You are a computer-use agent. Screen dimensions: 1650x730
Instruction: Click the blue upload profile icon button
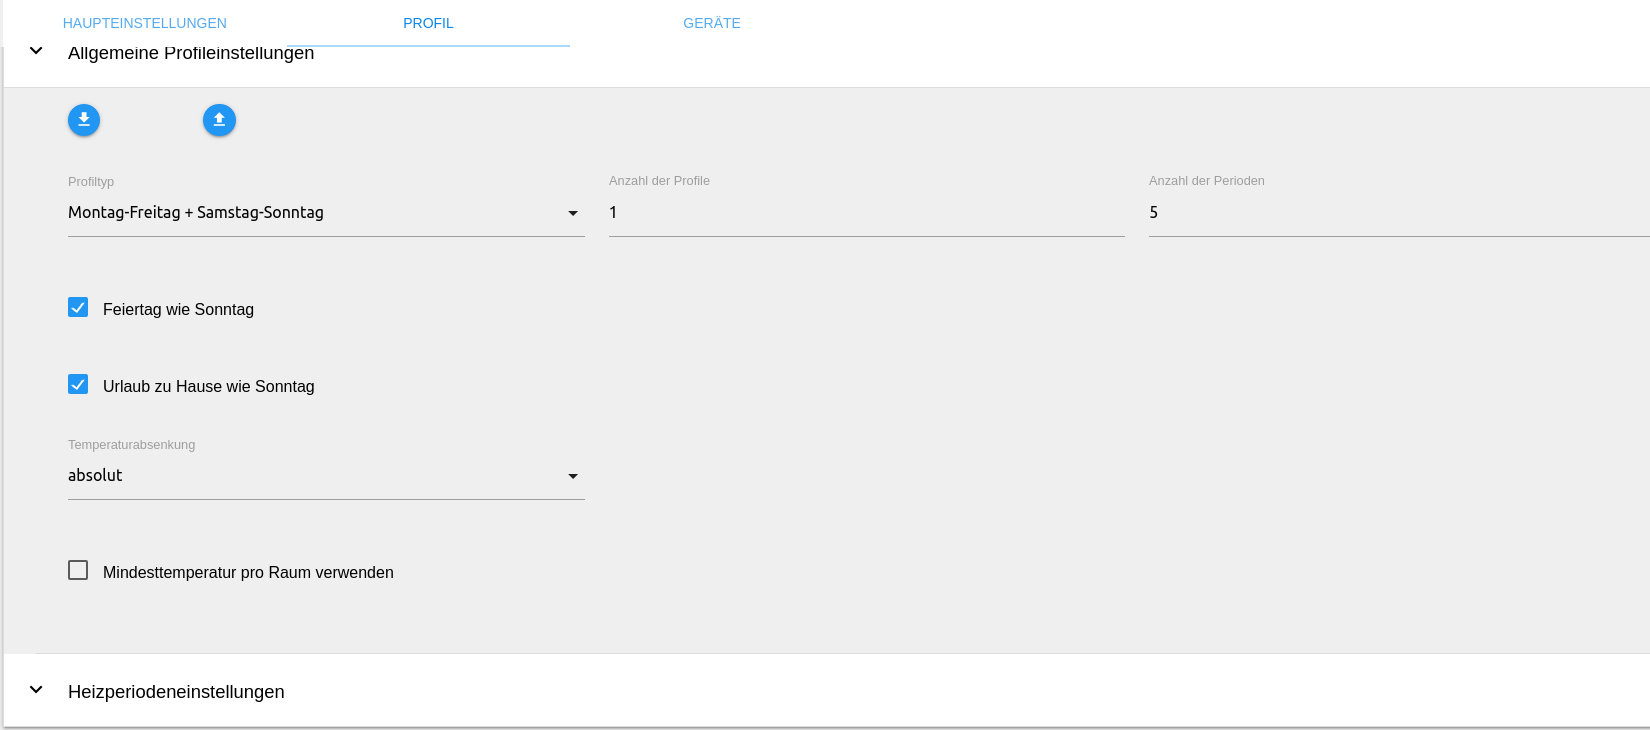click(219, 120)
